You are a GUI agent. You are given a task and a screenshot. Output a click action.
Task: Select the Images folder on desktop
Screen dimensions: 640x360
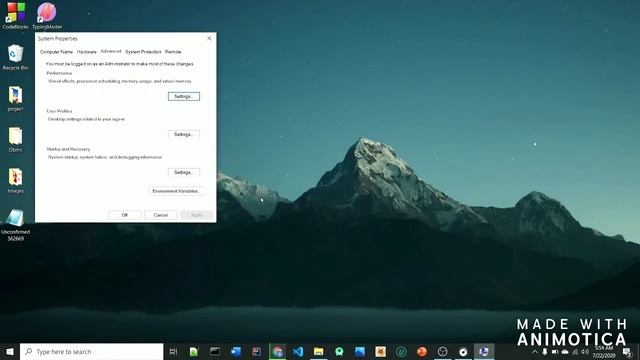pos(15,180)
